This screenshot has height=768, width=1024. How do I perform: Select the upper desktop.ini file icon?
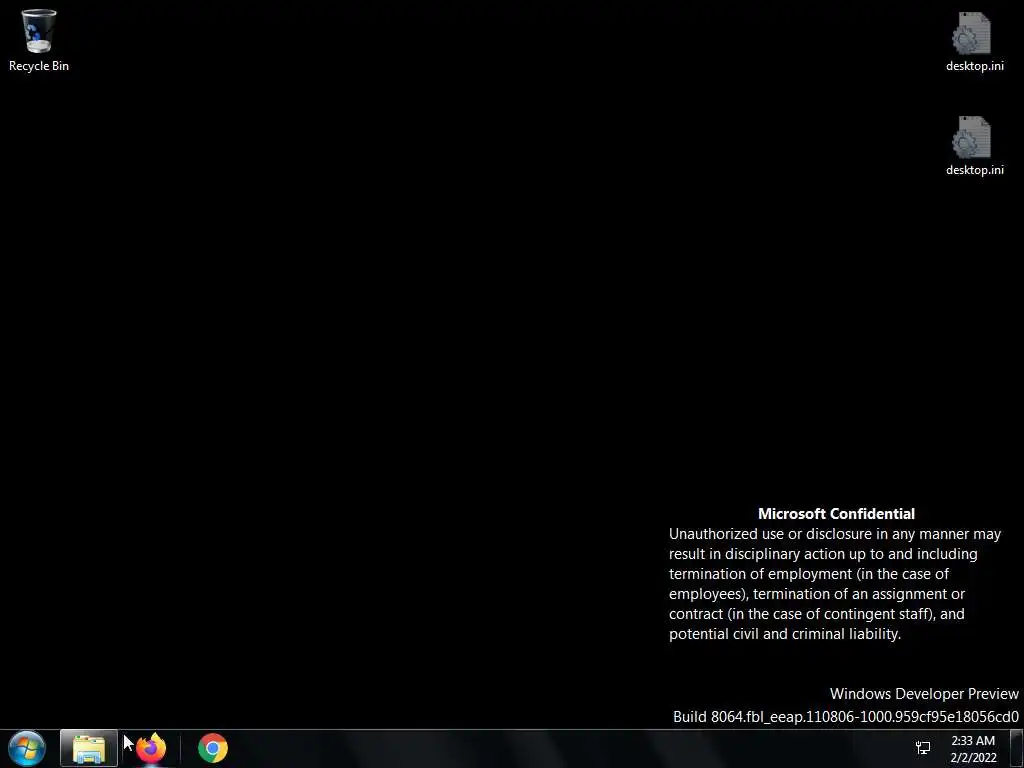[974, 41]
